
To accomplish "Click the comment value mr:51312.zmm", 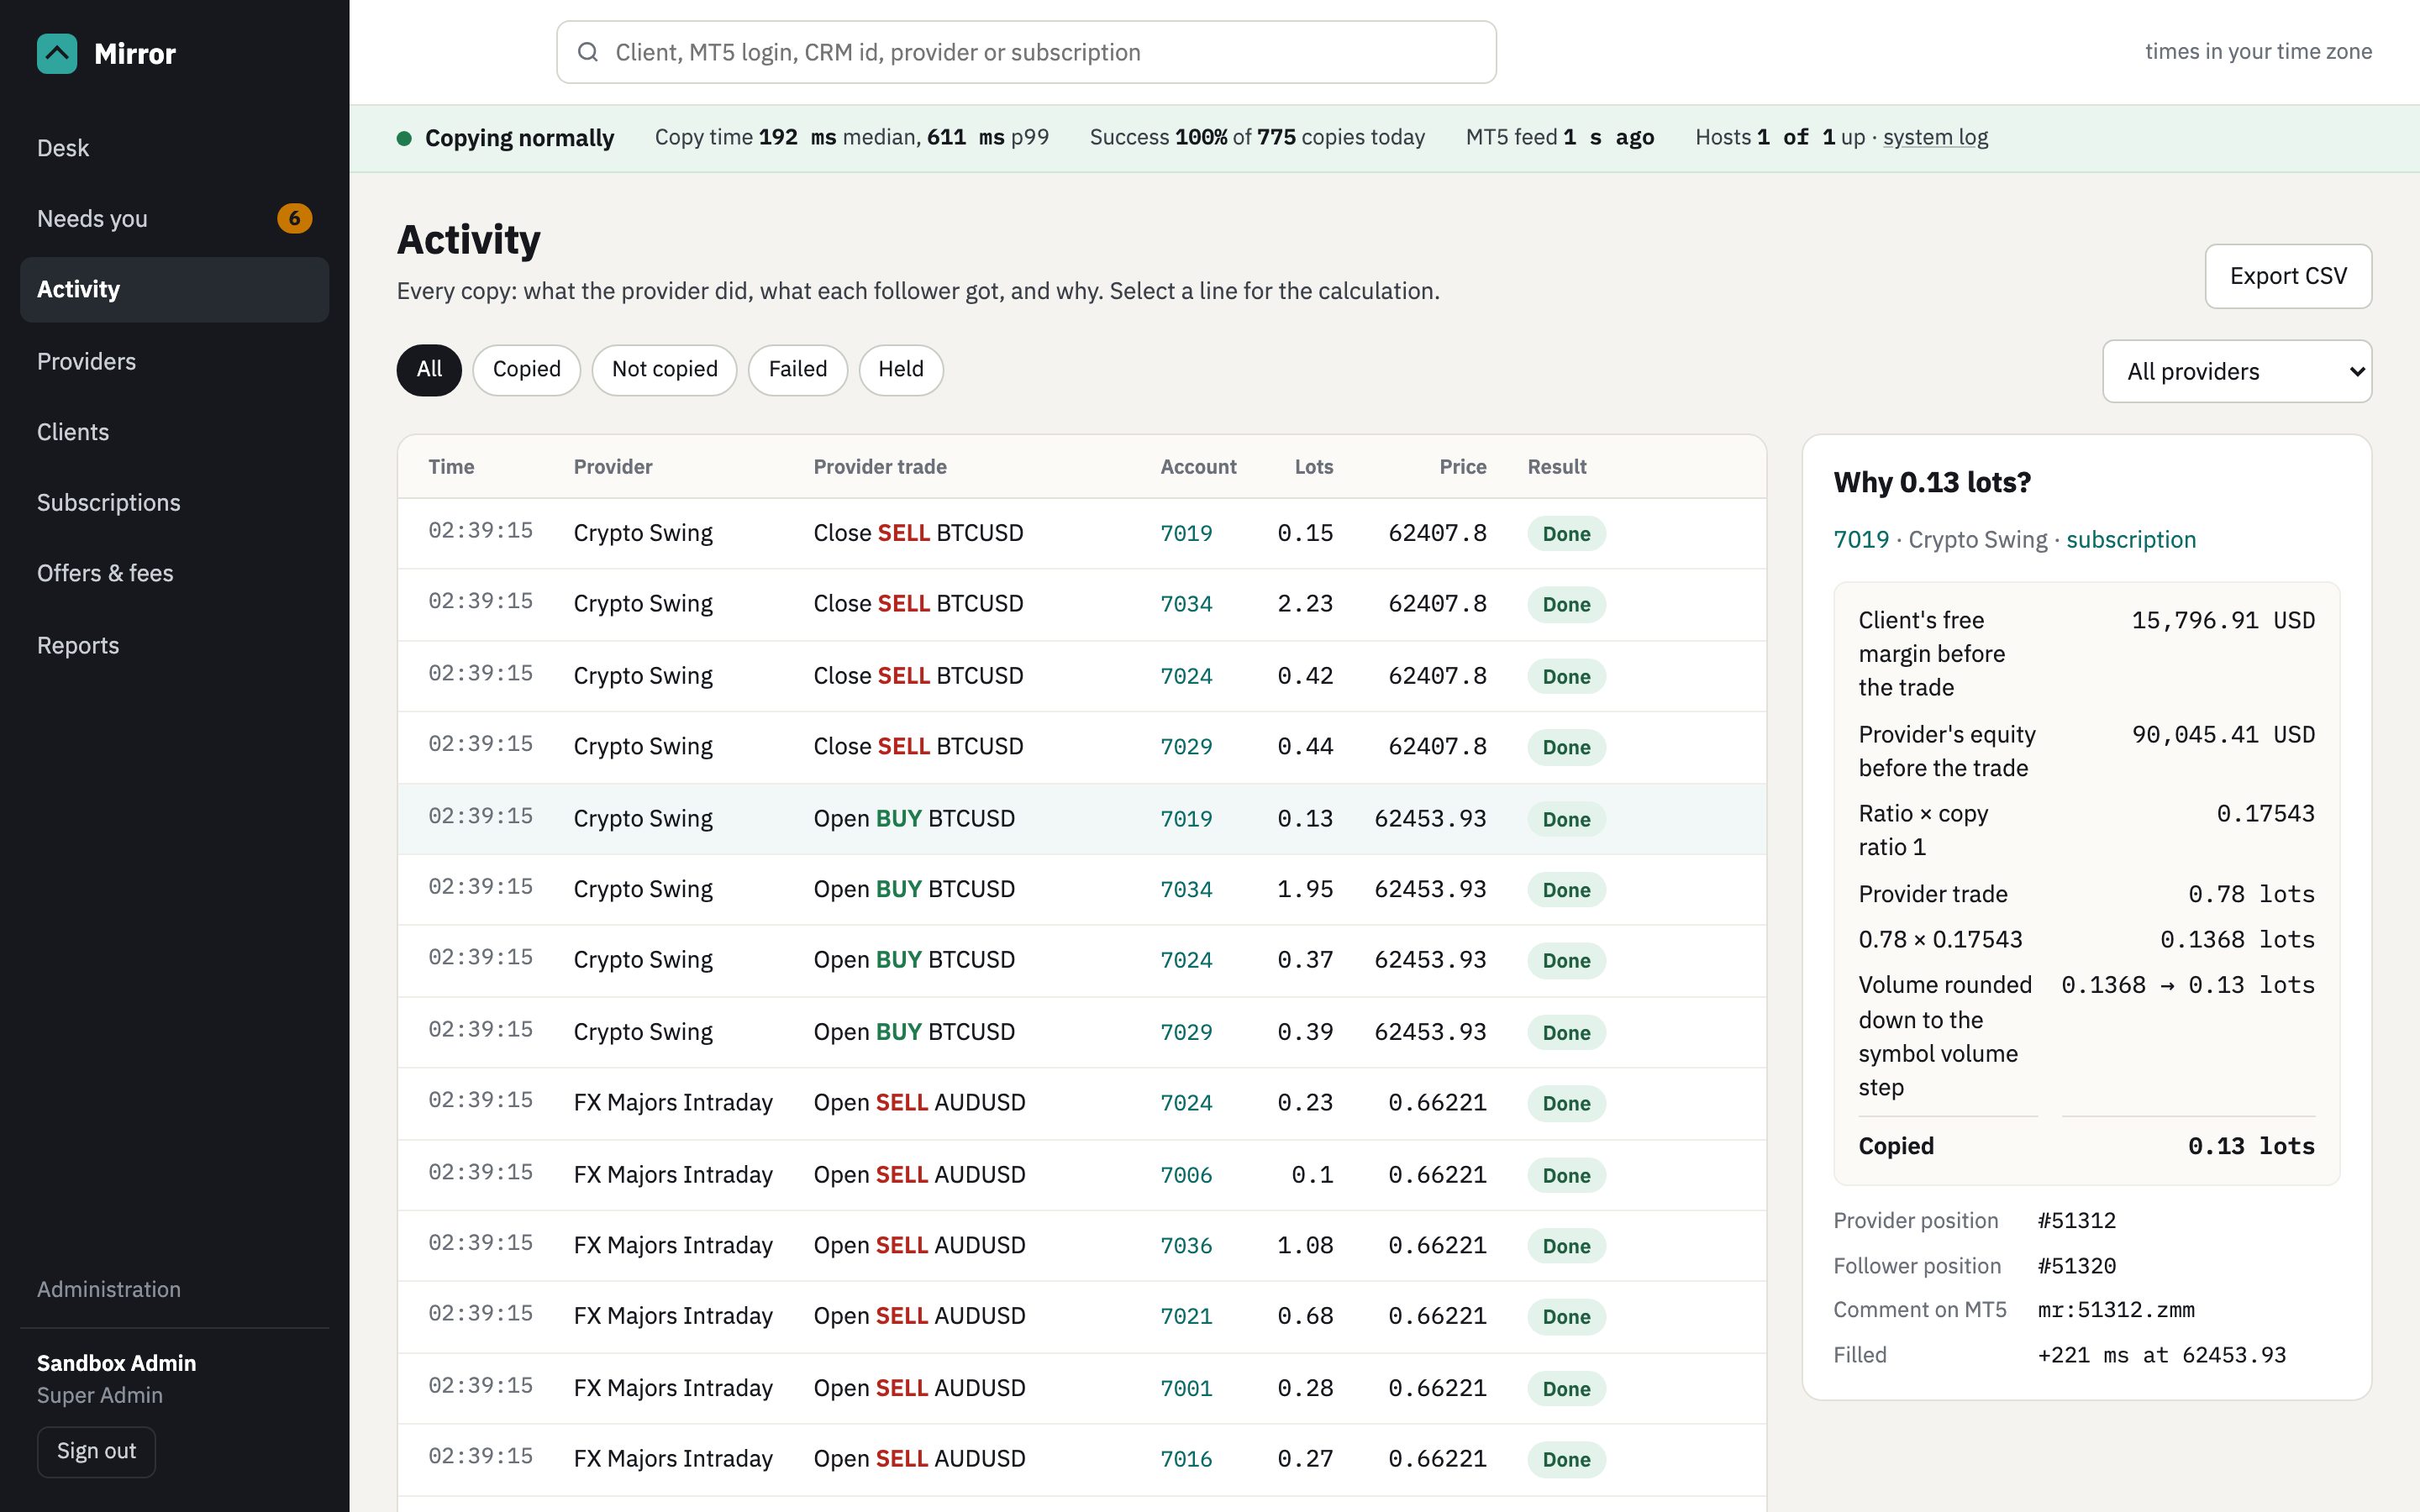I will pyautogui.click(x=2116, y=1310).
